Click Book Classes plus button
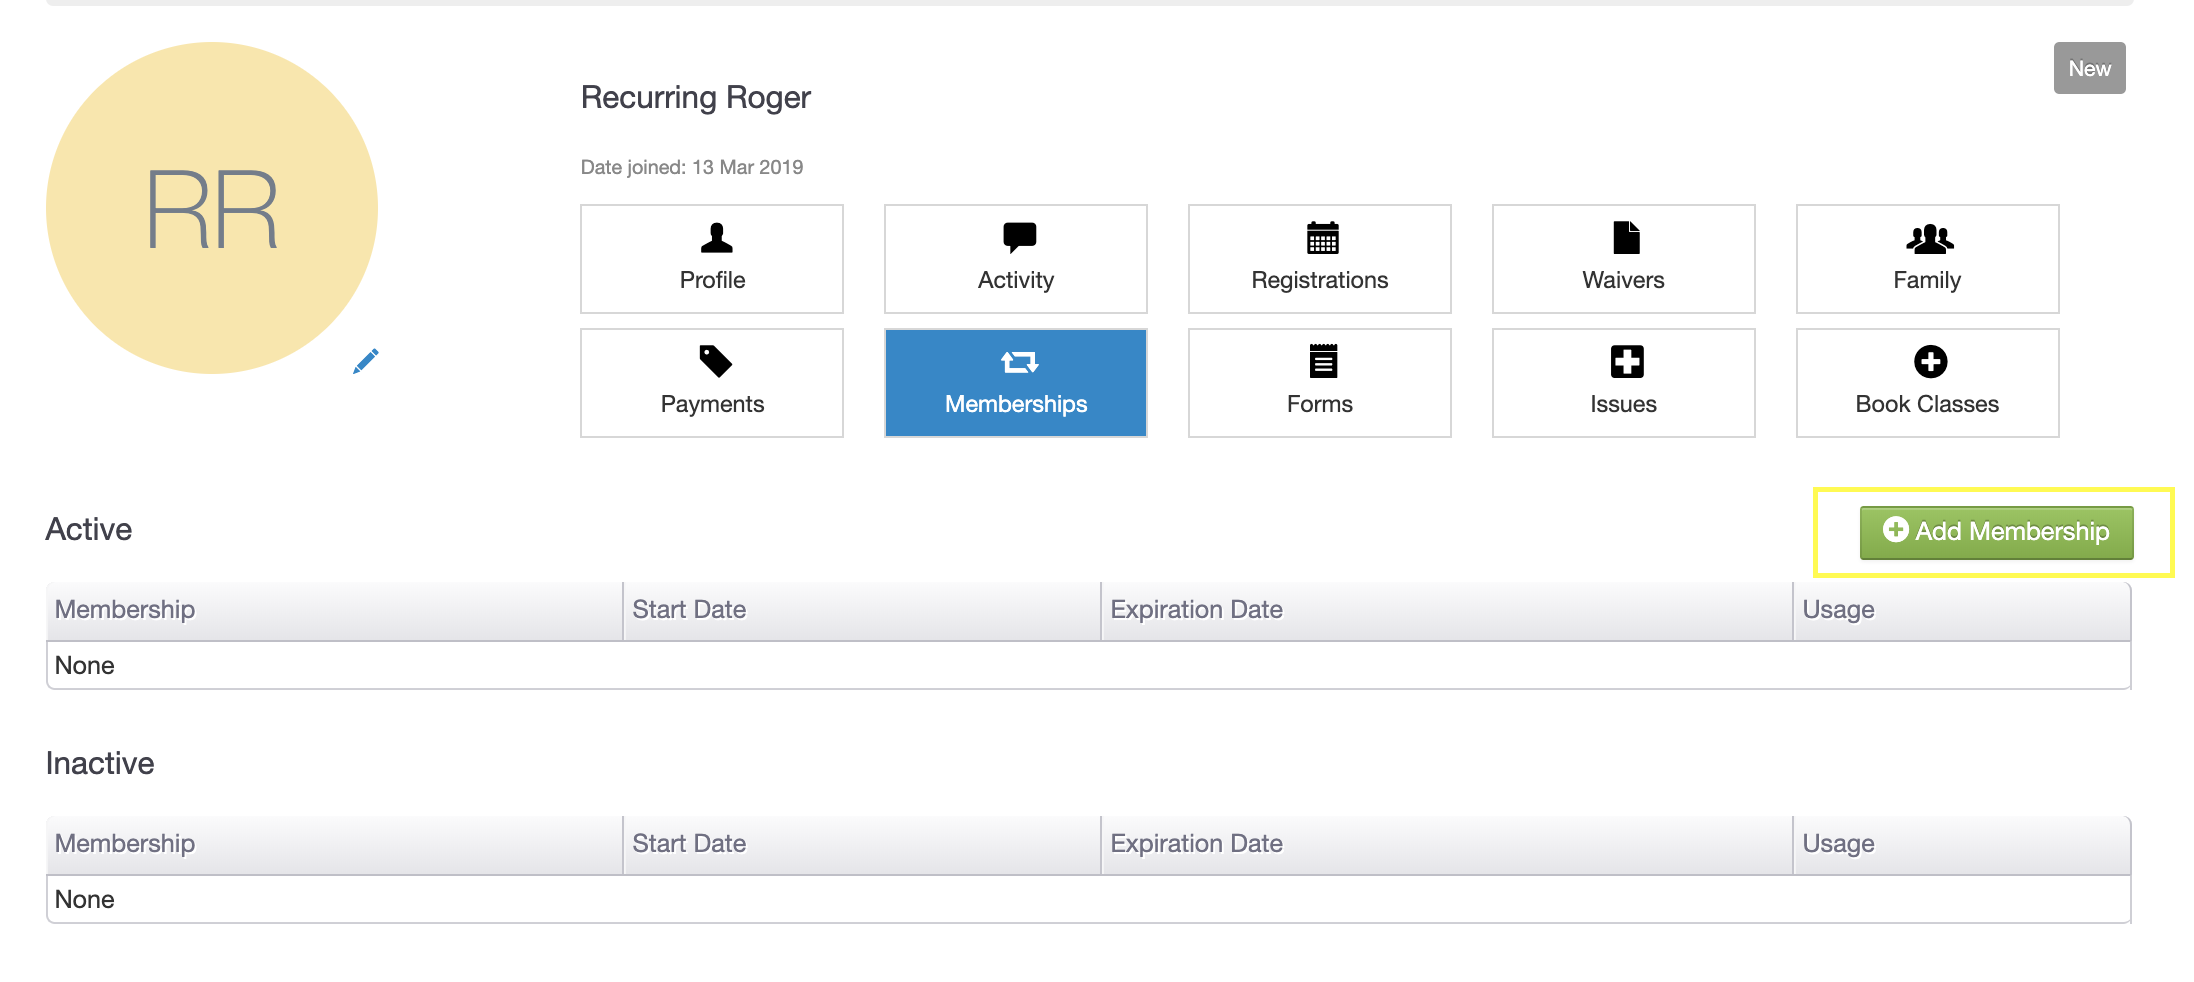 (1927, 383)
